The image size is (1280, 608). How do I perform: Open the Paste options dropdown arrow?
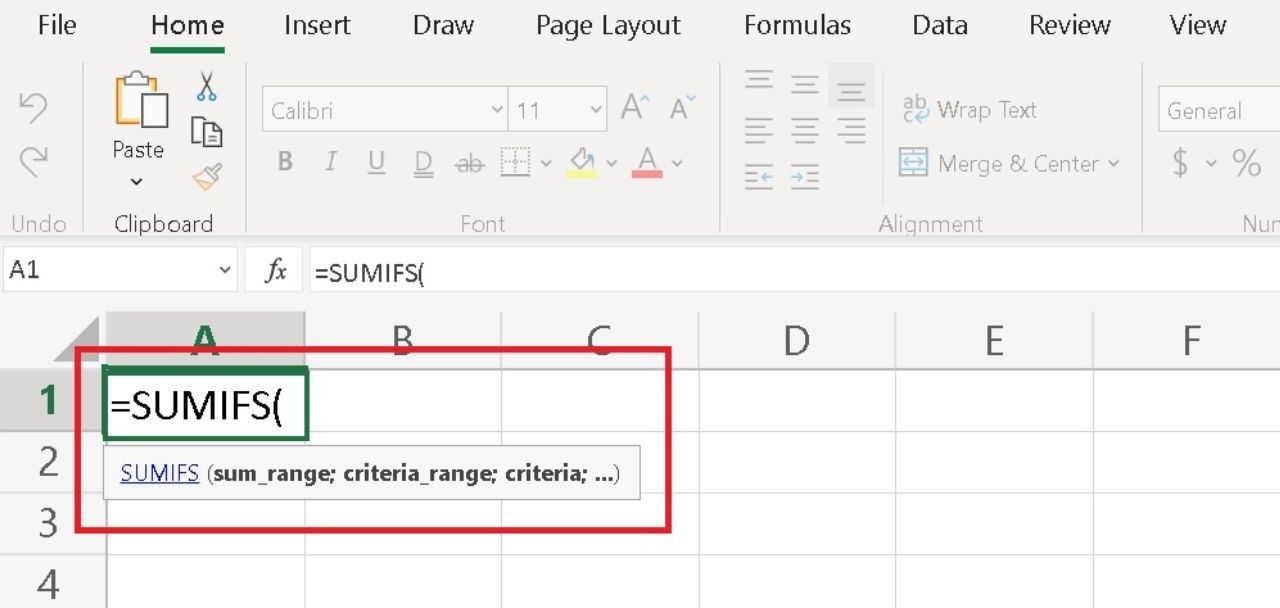pyautogui.click(x=137, y=182)
